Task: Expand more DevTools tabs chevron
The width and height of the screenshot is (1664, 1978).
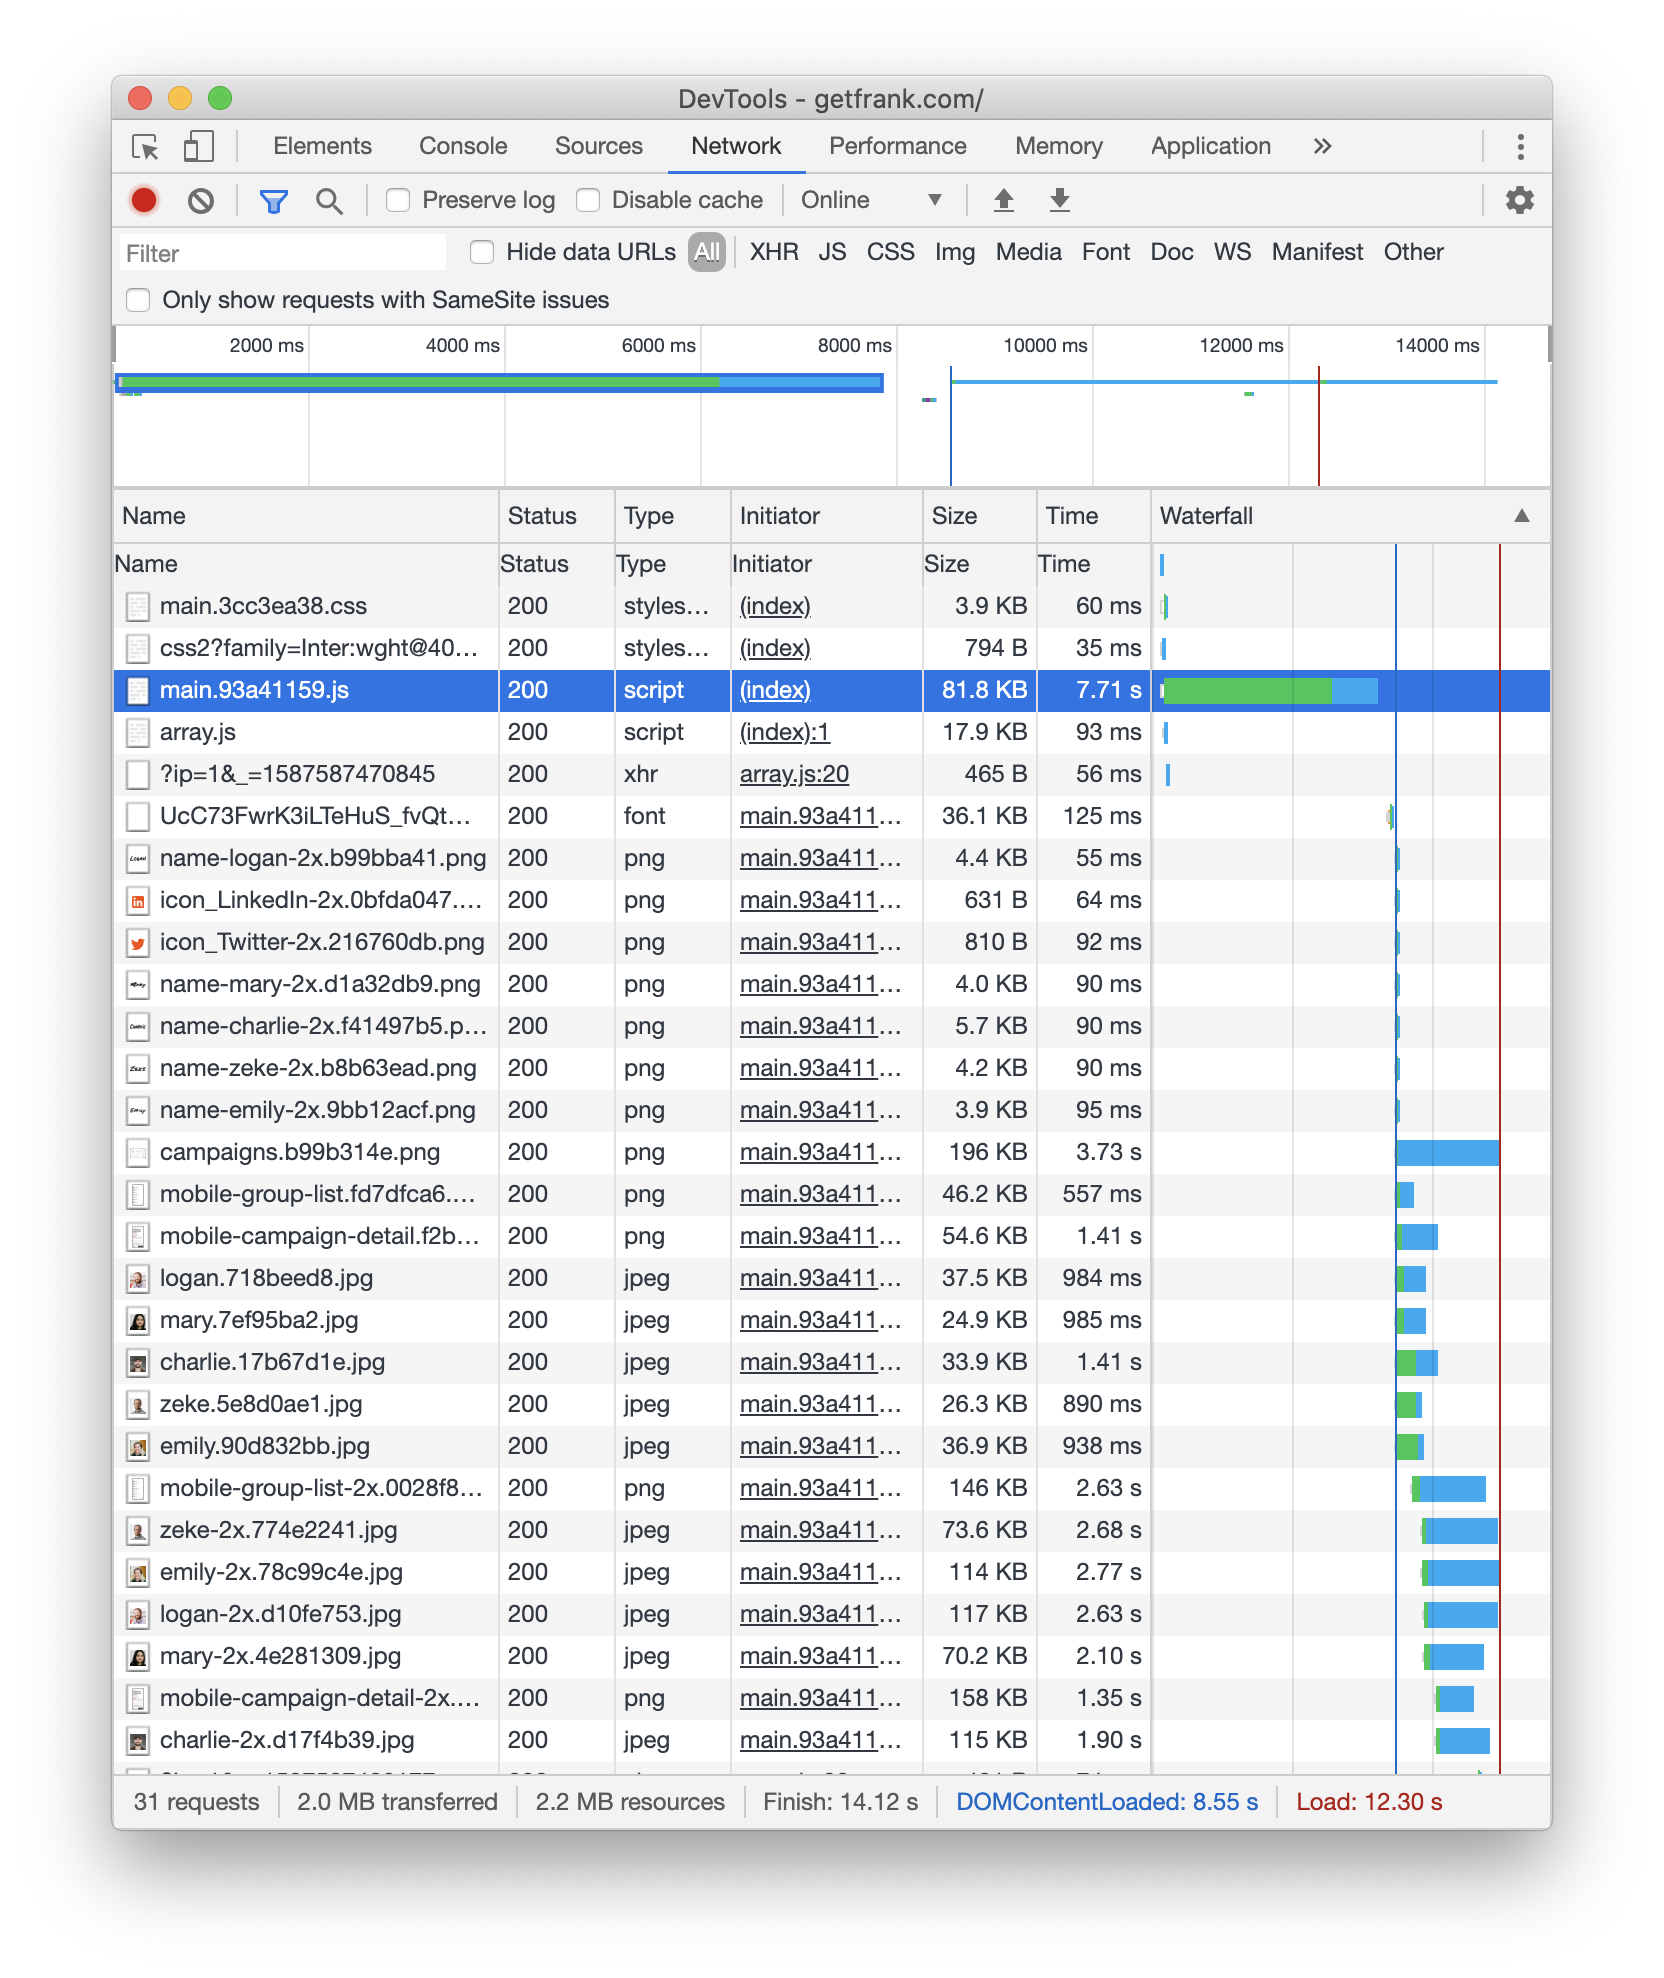Action: pyautogui.click(x=1322, y=146)
